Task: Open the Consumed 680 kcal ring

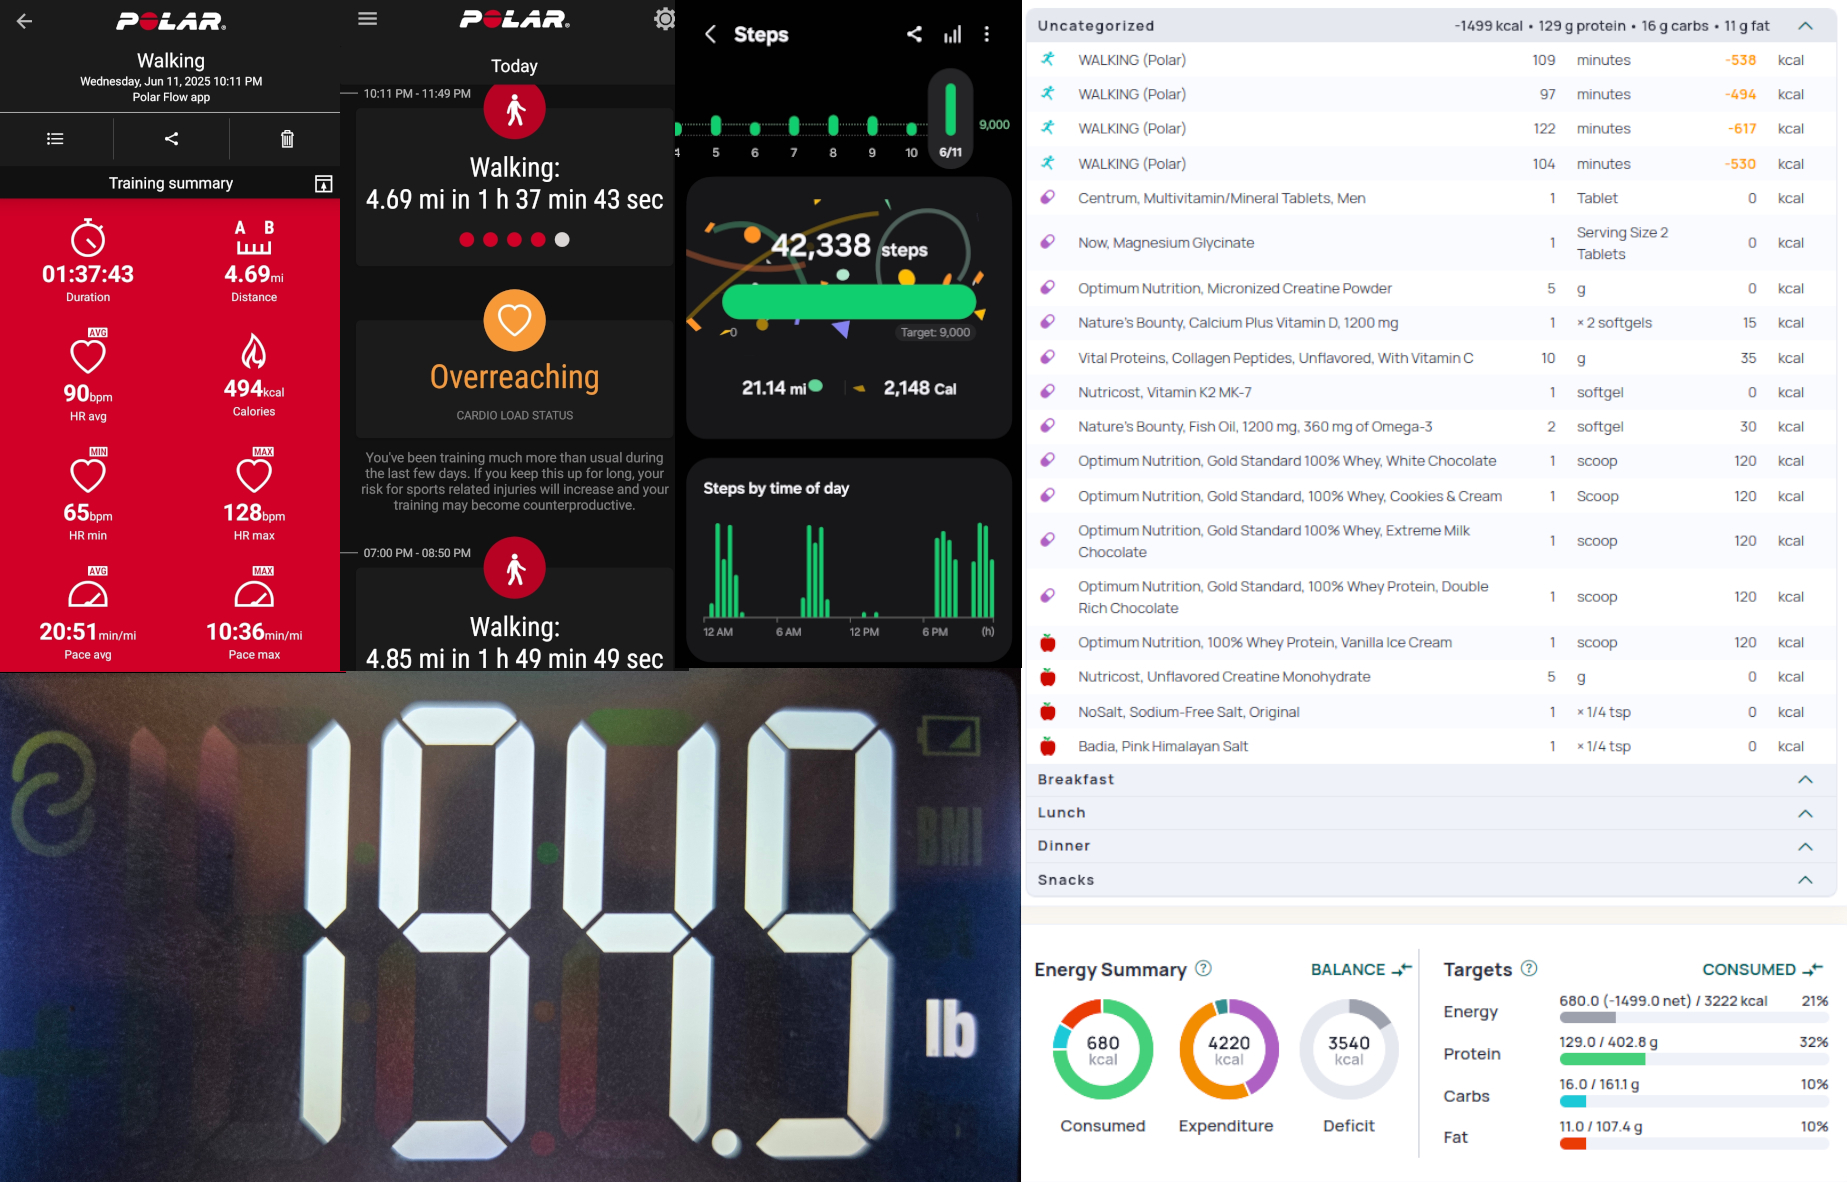Action: tap(1103, 1050)
